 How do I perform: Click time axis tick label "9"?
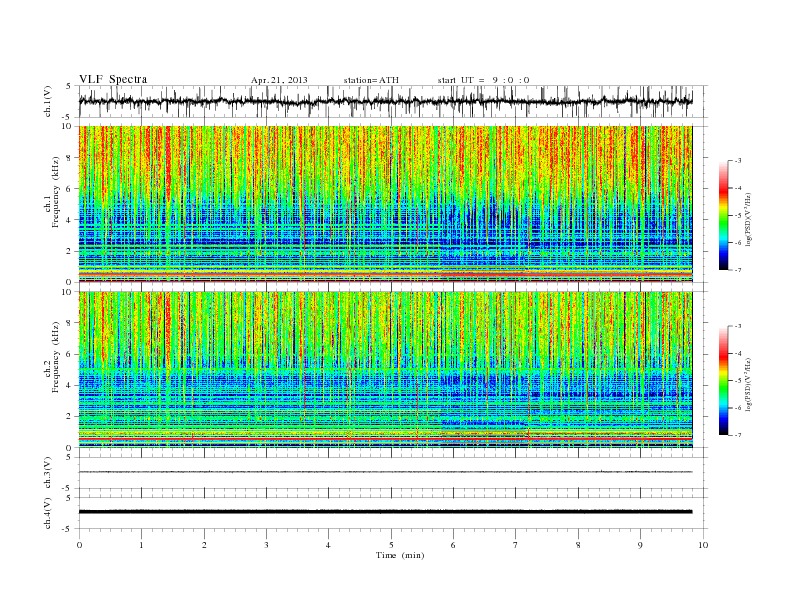[640, 545]
